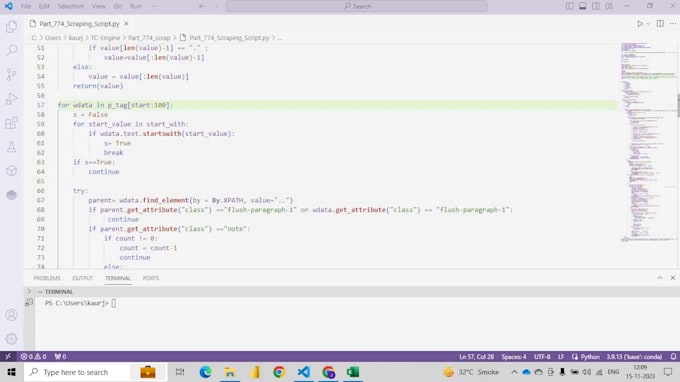Select interpreter 3.9.13 ('base': conda)
Viewport: 680px width, 382px height.
click(634, 356)
